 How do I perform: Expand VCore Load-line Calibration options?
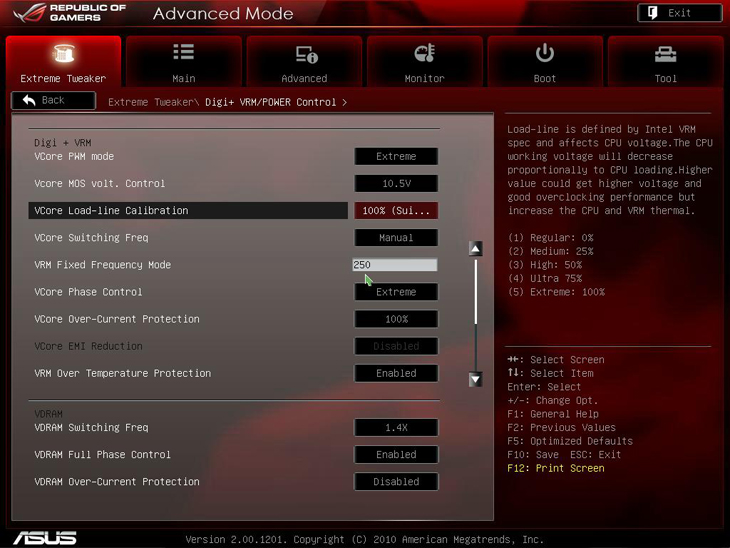tap(396, 211)
